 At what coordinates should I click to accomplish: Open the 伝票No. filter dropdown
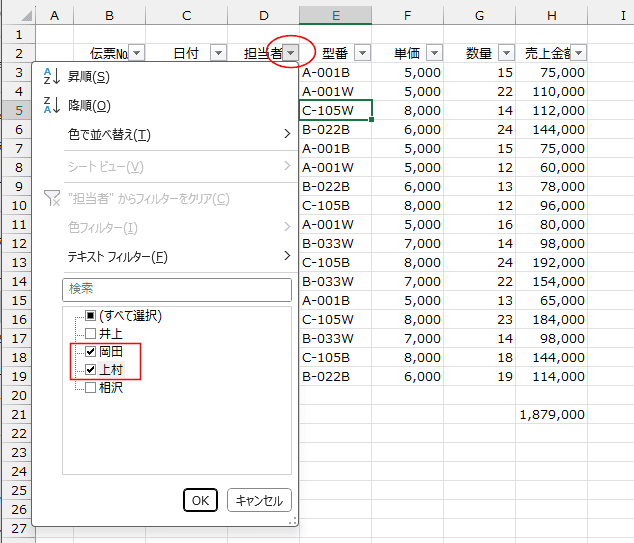pyautogui.click(x=137, y=53)
